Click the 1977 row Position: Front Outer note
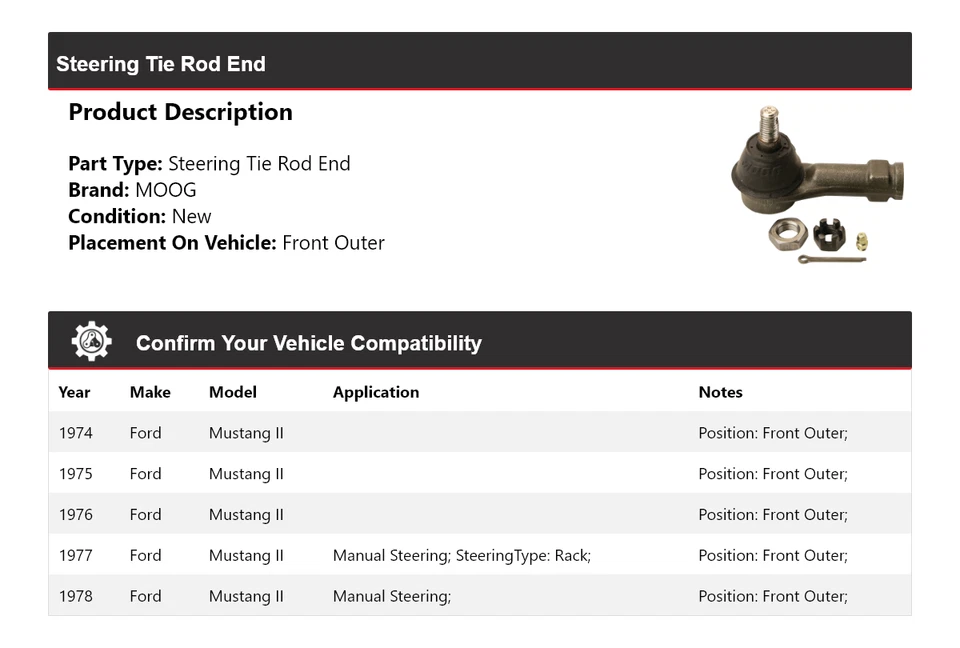 click(772, 556)
